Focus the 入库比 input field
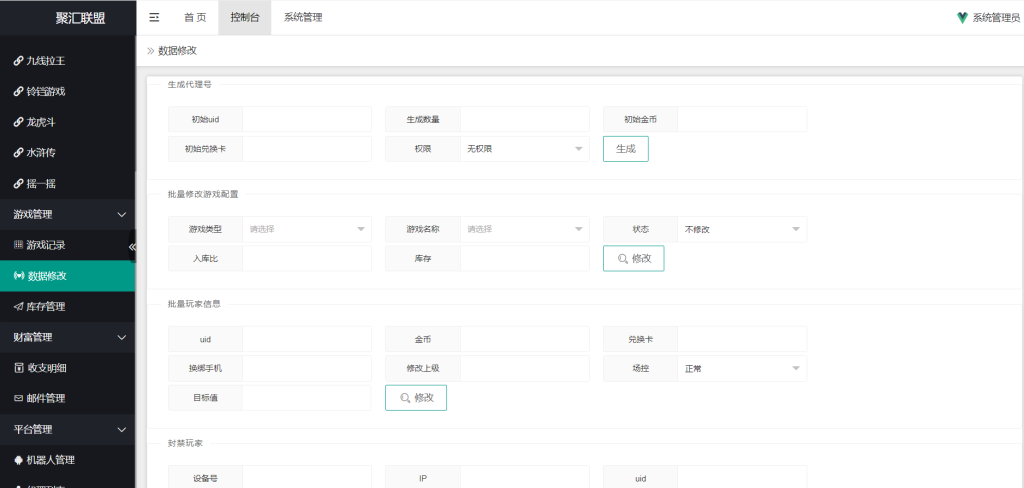 click(x=307, y=259)
